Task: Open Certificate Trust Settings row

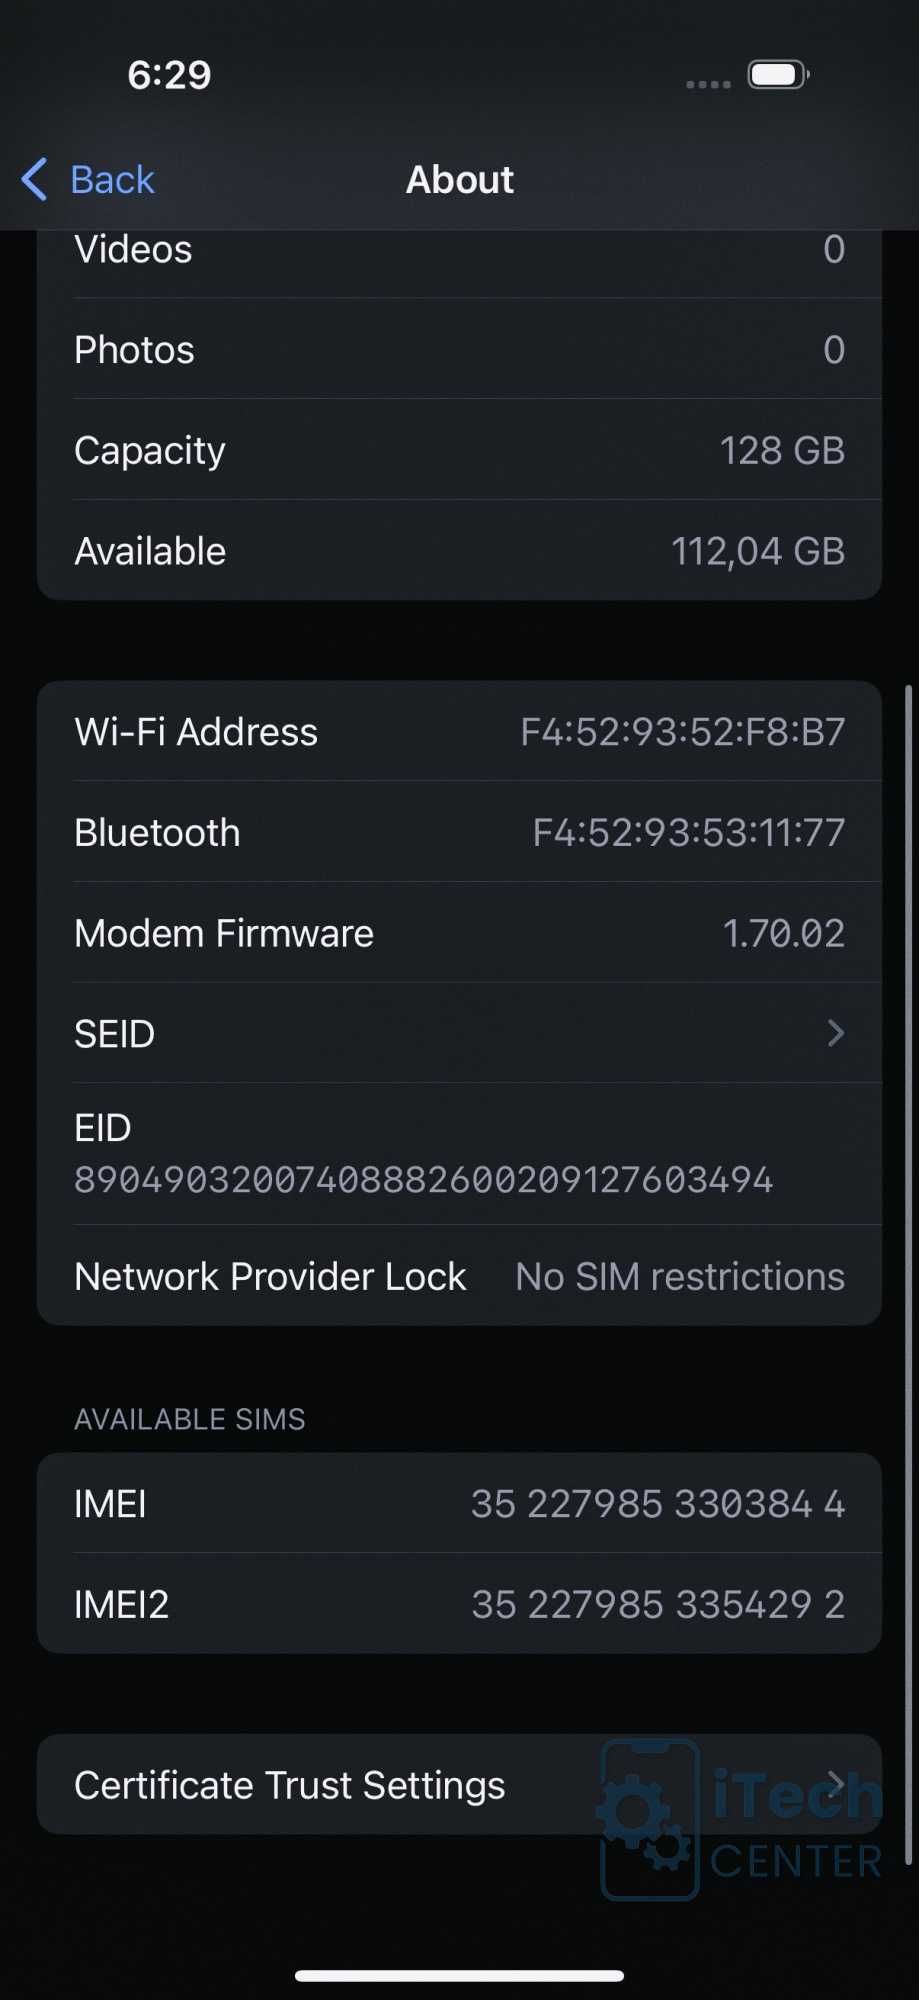Action: pyautogui.click(x=459, y=1785)
